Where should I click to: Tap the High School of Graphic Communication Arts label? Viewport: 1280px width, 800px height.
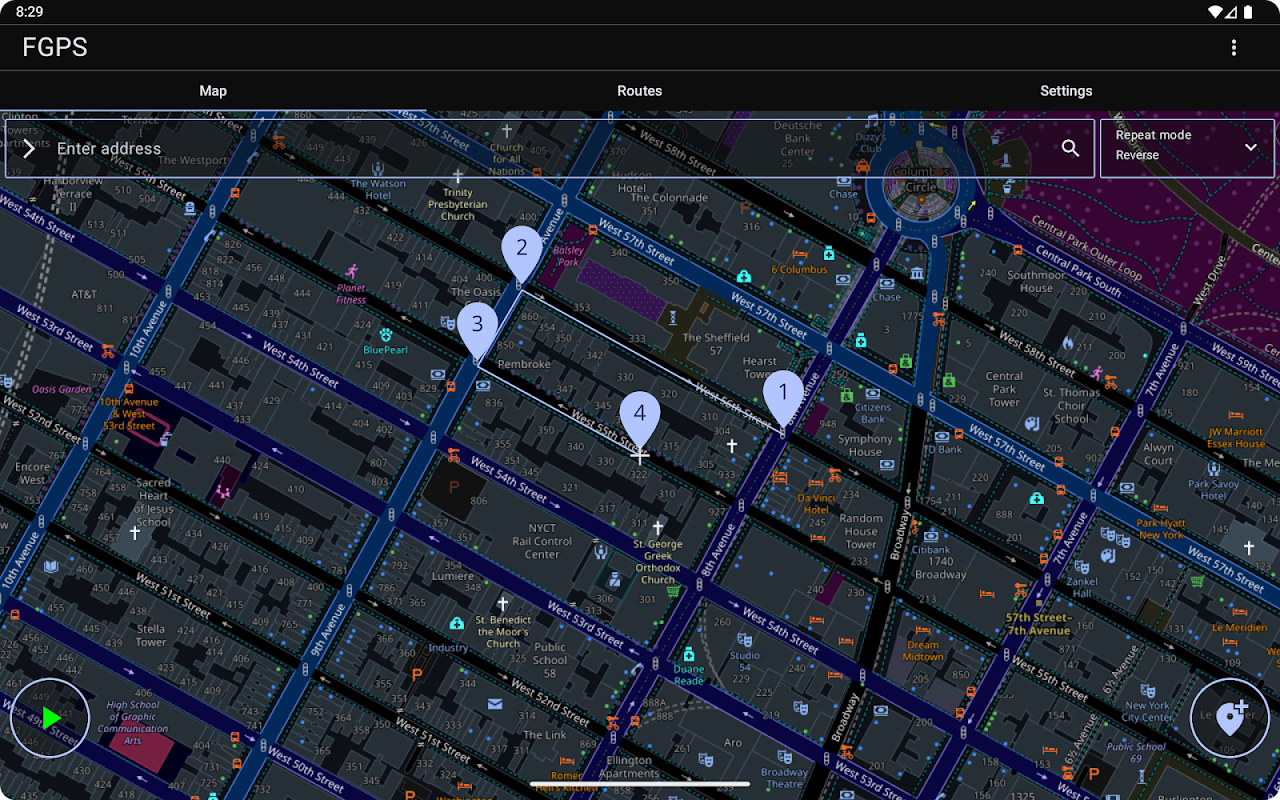coord(133,723)
